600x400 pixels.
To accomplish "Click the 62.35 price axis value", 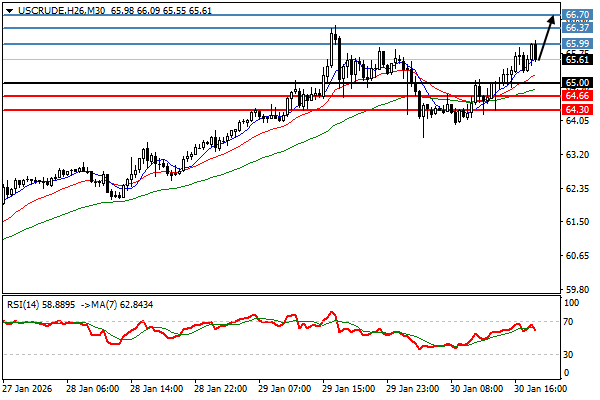I will click(x=575, y=189).
